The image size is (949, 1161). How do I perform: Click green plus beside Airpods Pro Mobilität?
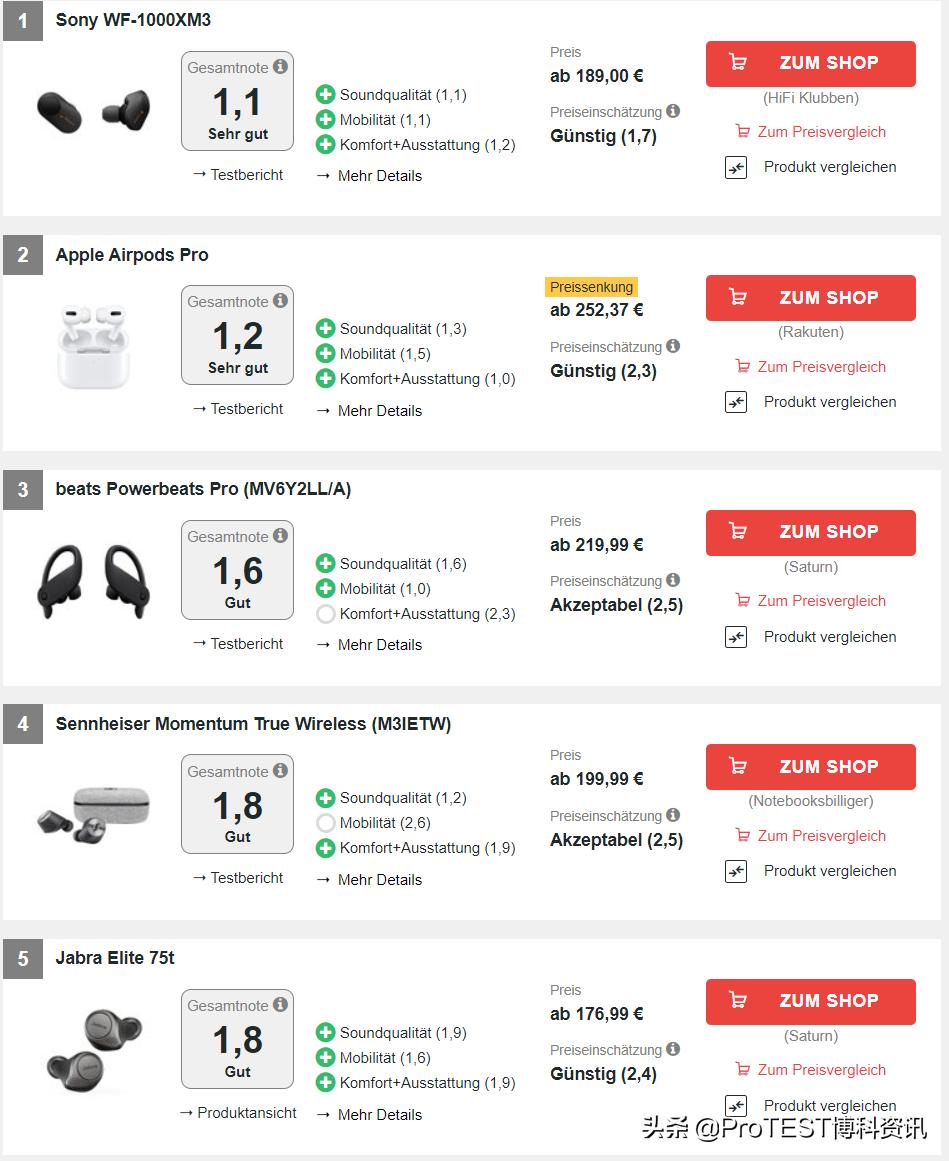point(325,354)
